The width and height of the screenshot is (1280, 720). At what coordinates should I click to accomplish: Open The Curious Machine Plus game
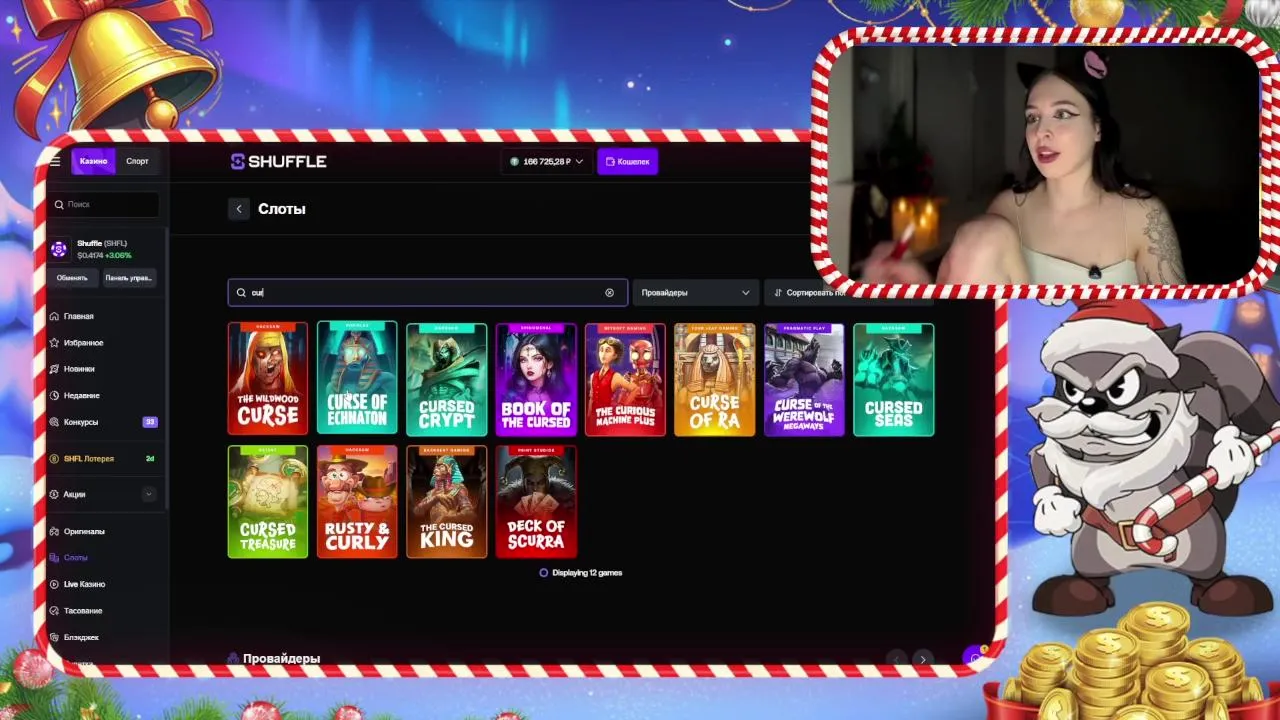(625, 379)
